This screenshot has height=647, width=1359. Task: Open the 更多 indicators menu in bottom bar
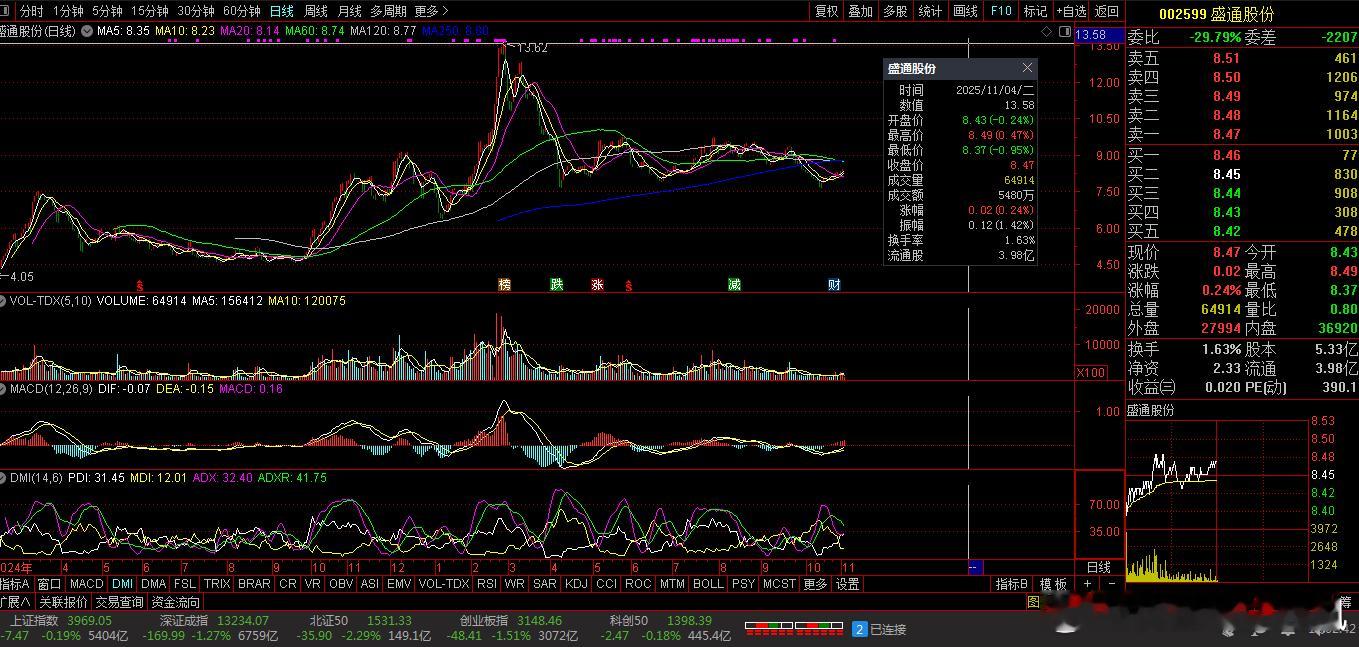(x=815, y=584)
